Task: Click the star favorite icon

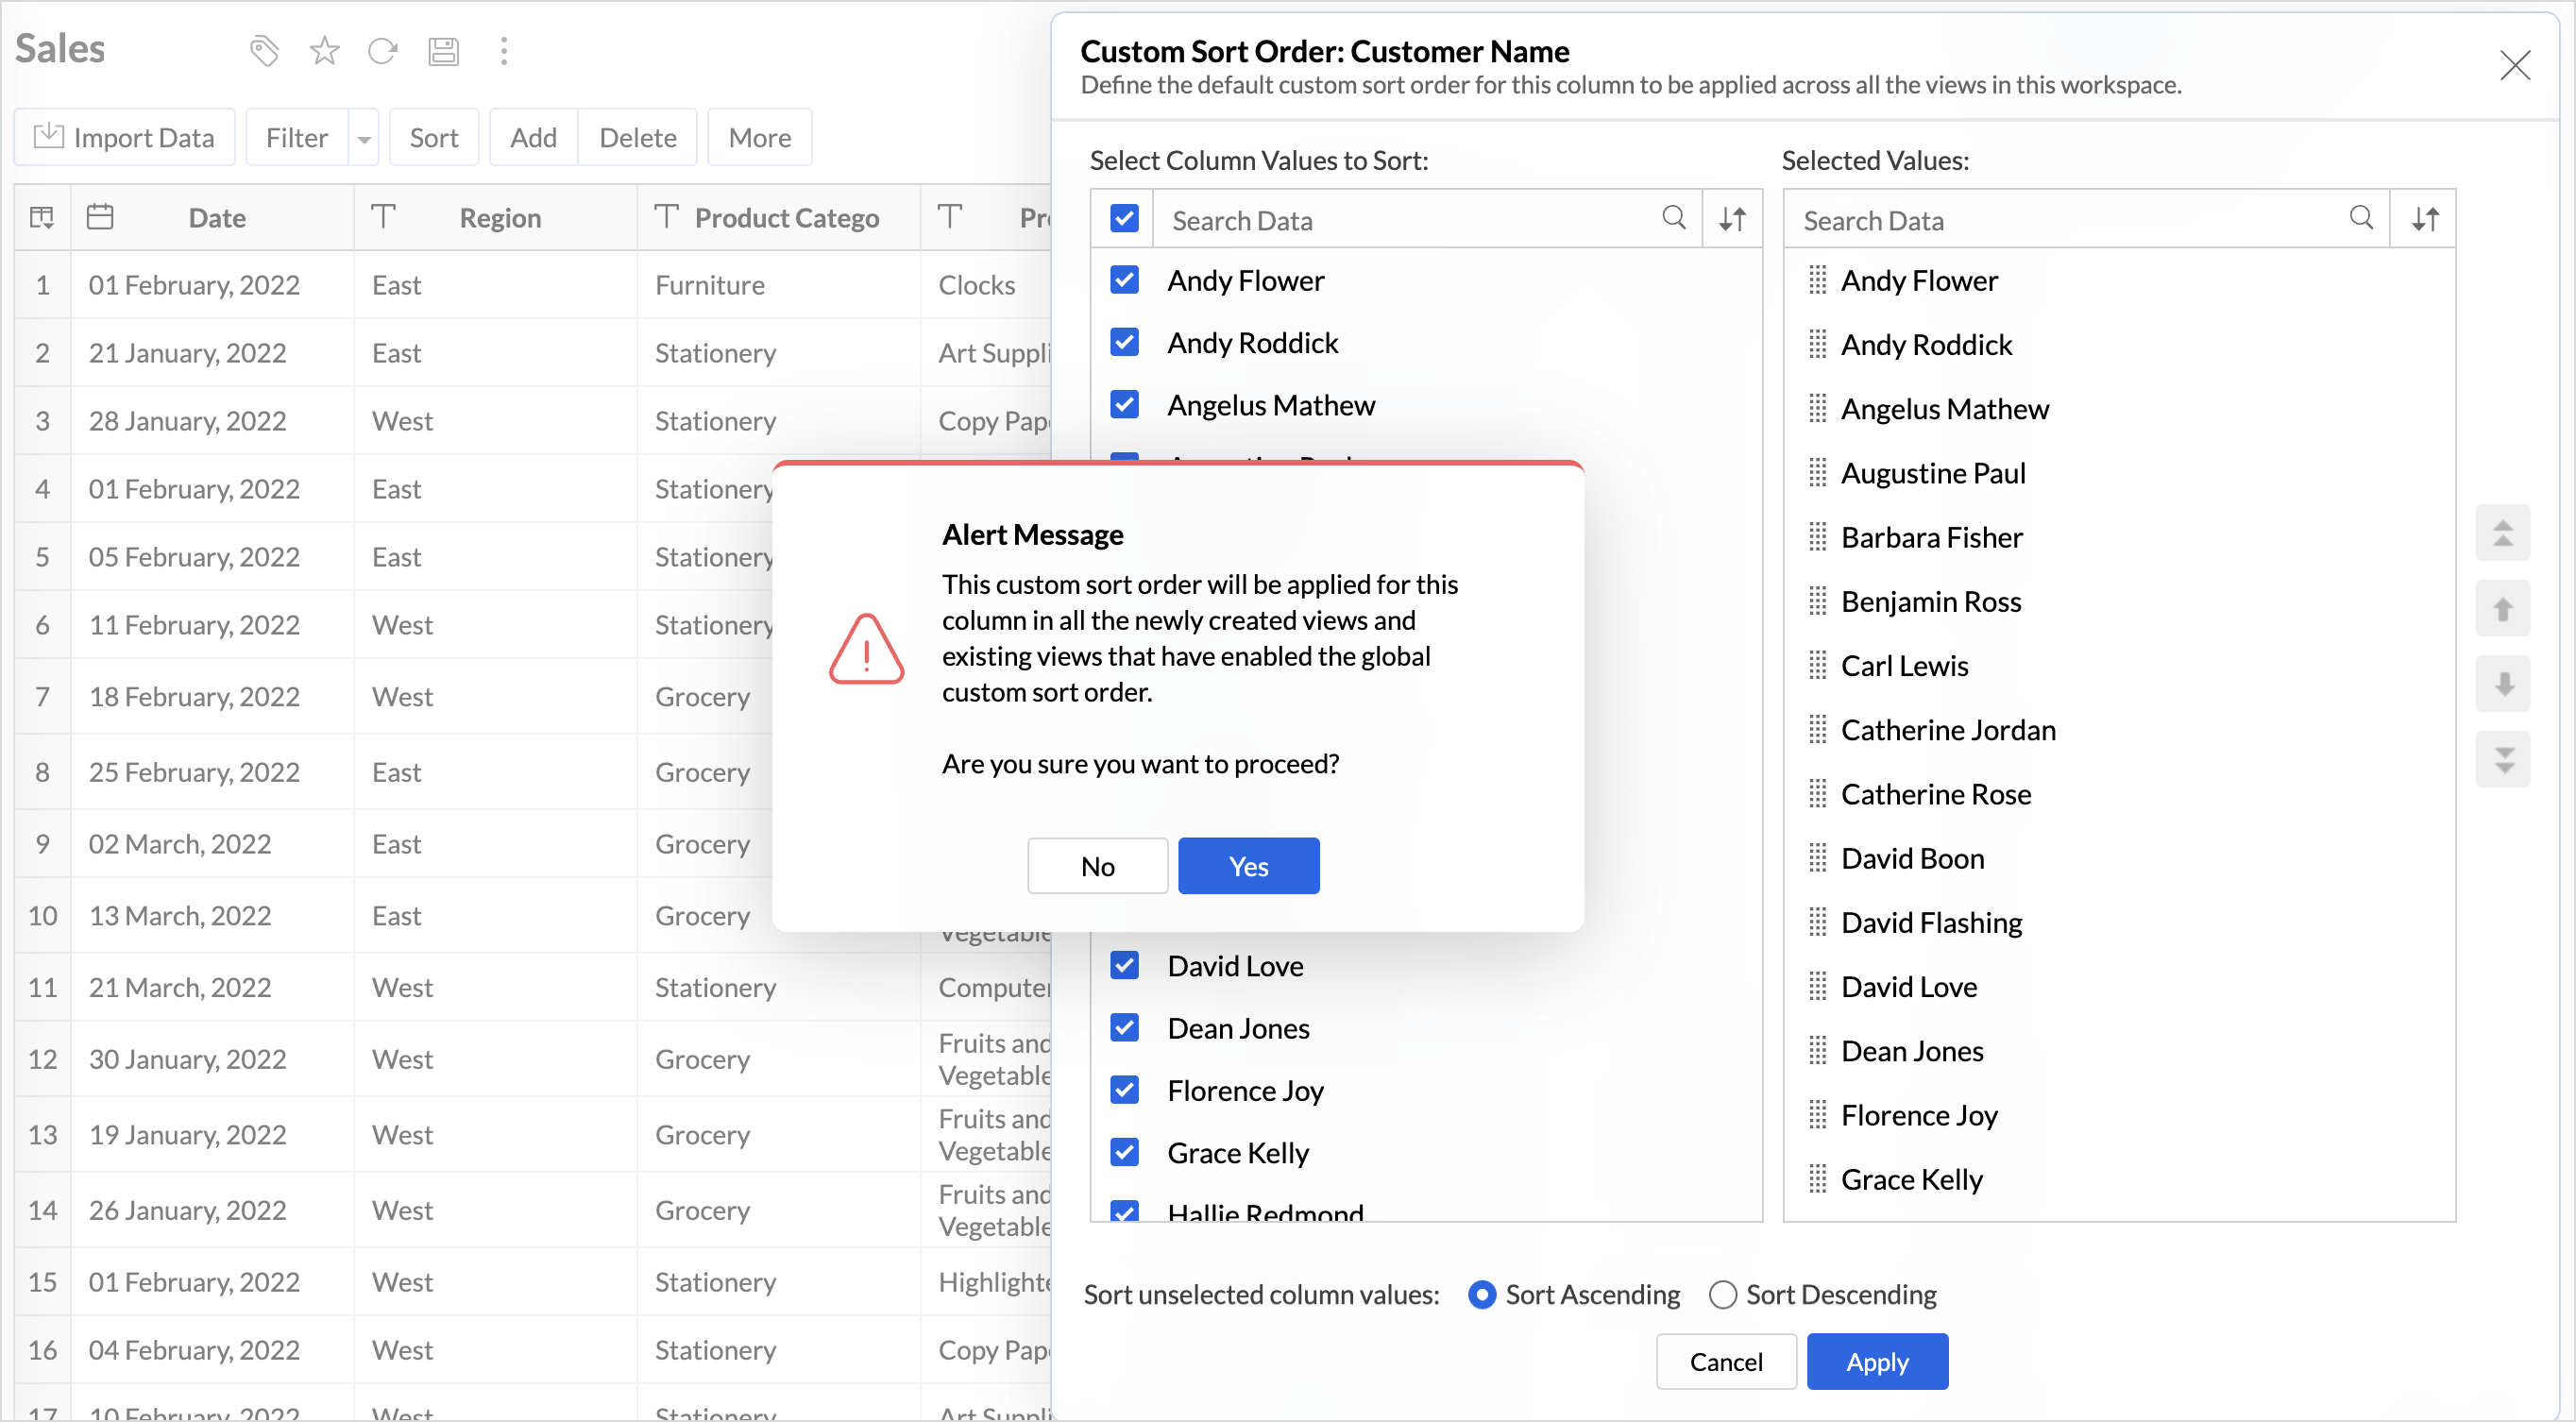Action: click(x=324, y=50)
